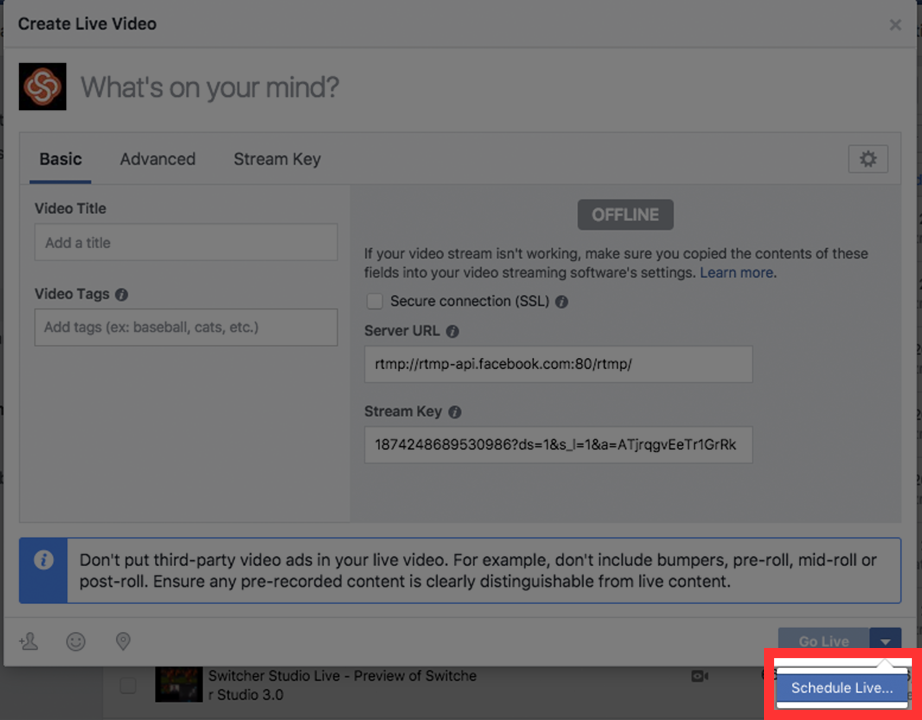Open the feeling/activity emoji icon
This screenshot has width=922, height=720.
pos(76,641)
